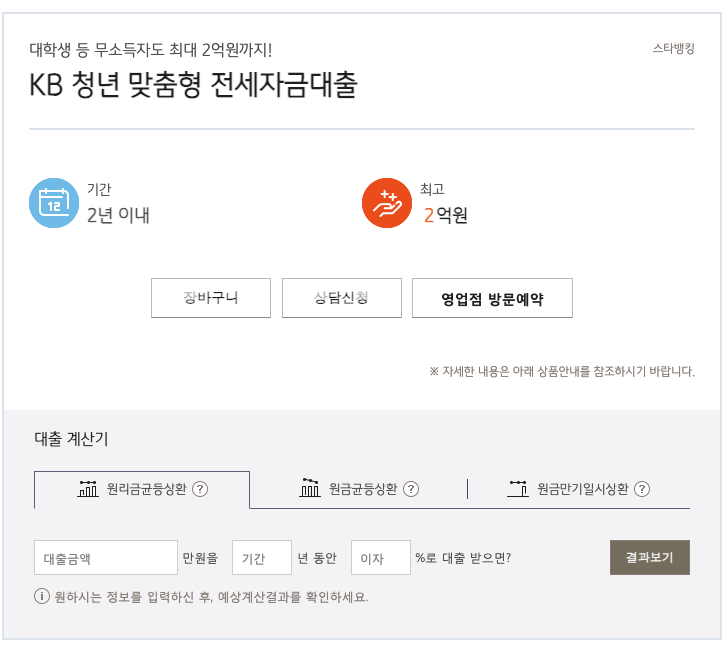The height and width of the screenshot is (649, 724).
Task: Open 영업점 방문예약
Action: coord(492,298)
